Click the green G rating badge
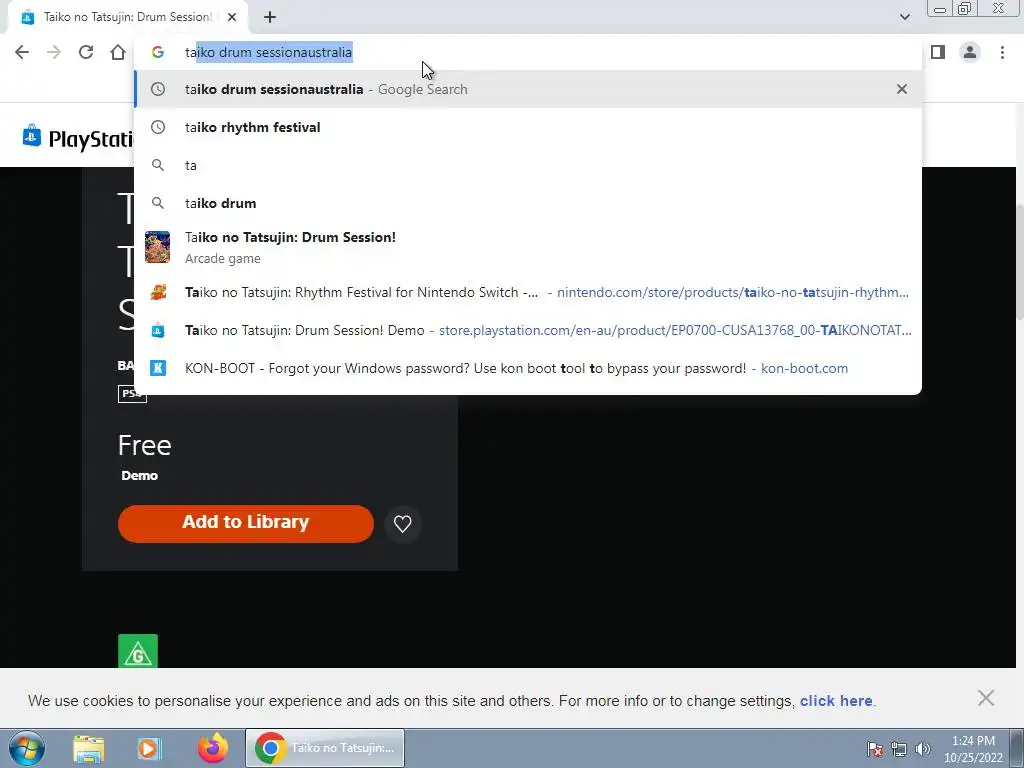Screen dimensions: 1024x768 coord(138,651)
